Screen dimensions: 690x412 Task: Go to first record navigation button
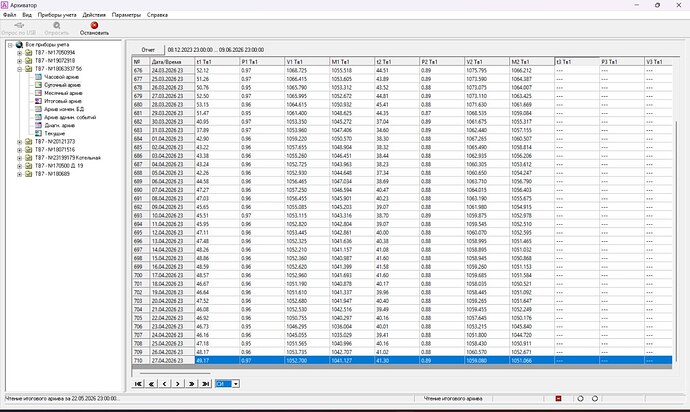[x=138, y=384]
